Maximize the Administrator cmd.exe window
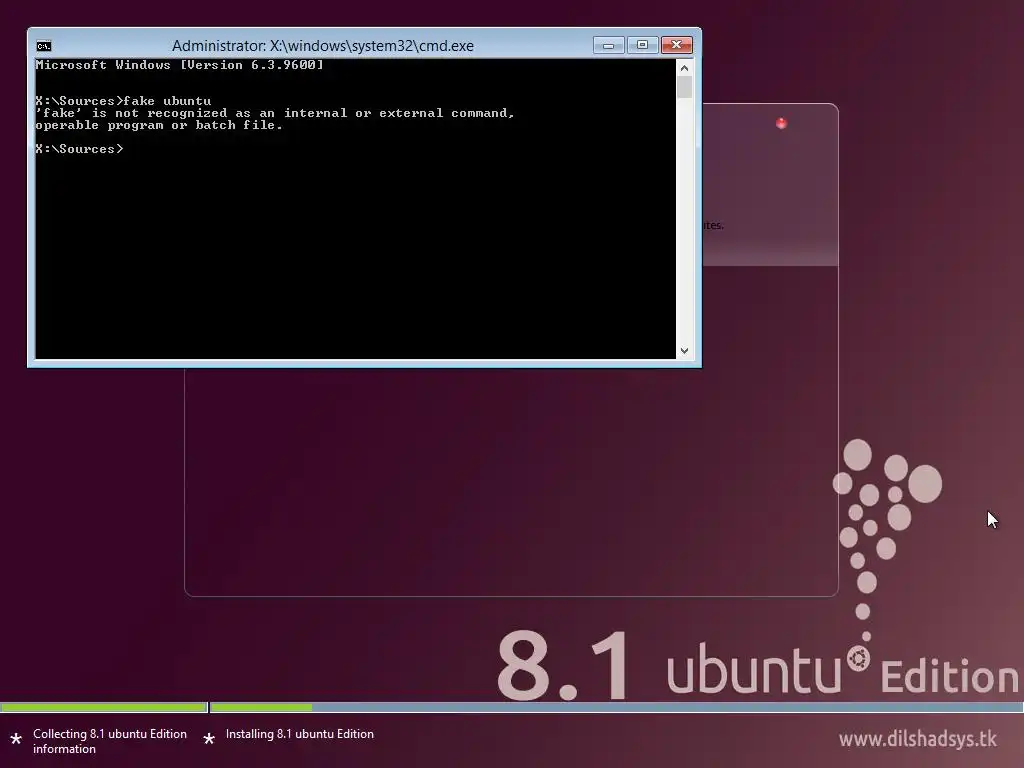1024x768 pixels. point(642,45)
